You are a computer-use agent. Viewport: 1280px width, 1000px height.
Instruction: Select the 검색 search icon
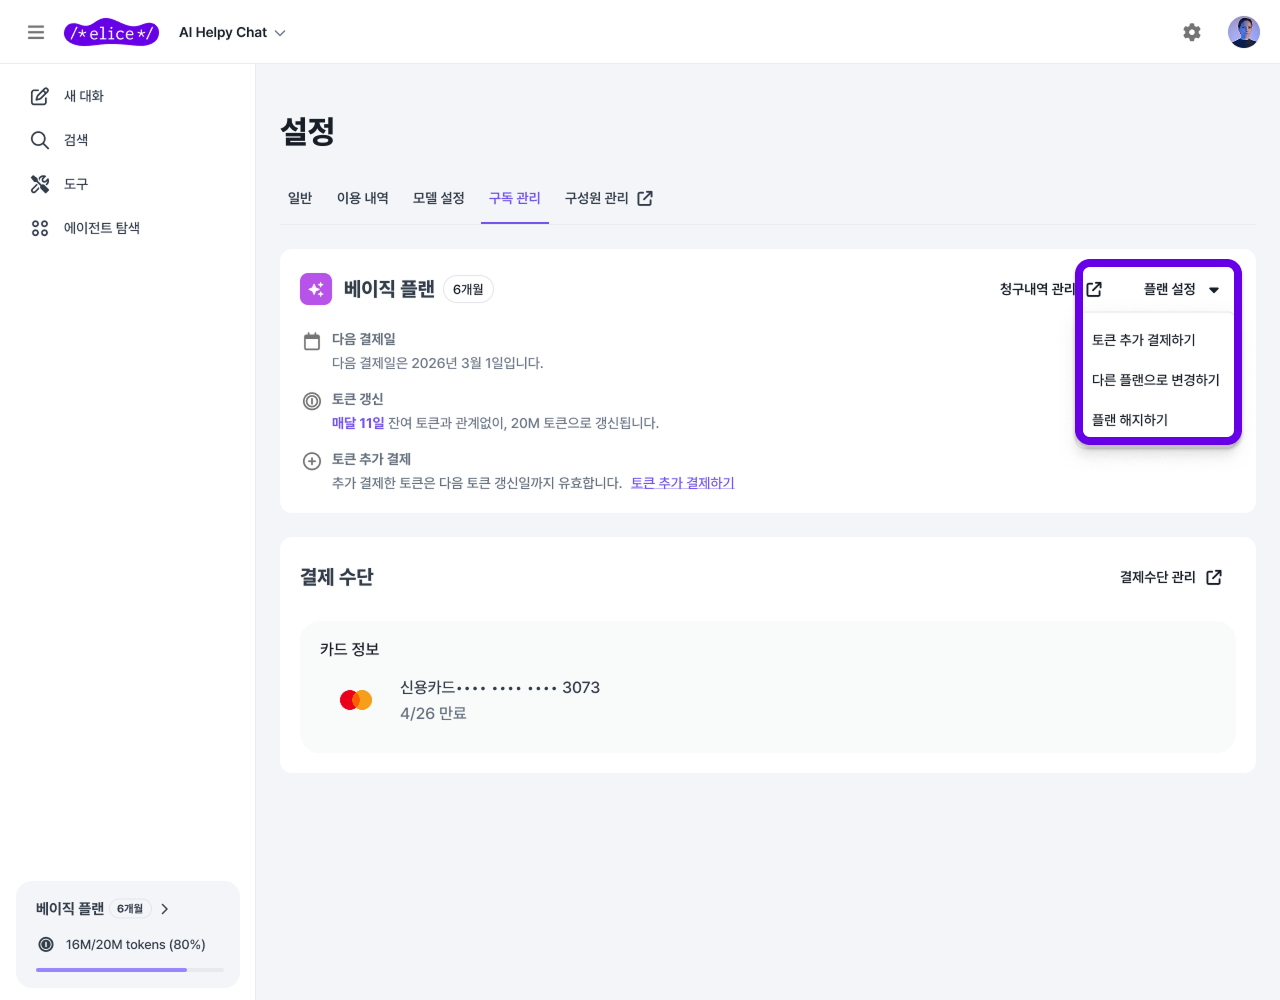point(39,140)
